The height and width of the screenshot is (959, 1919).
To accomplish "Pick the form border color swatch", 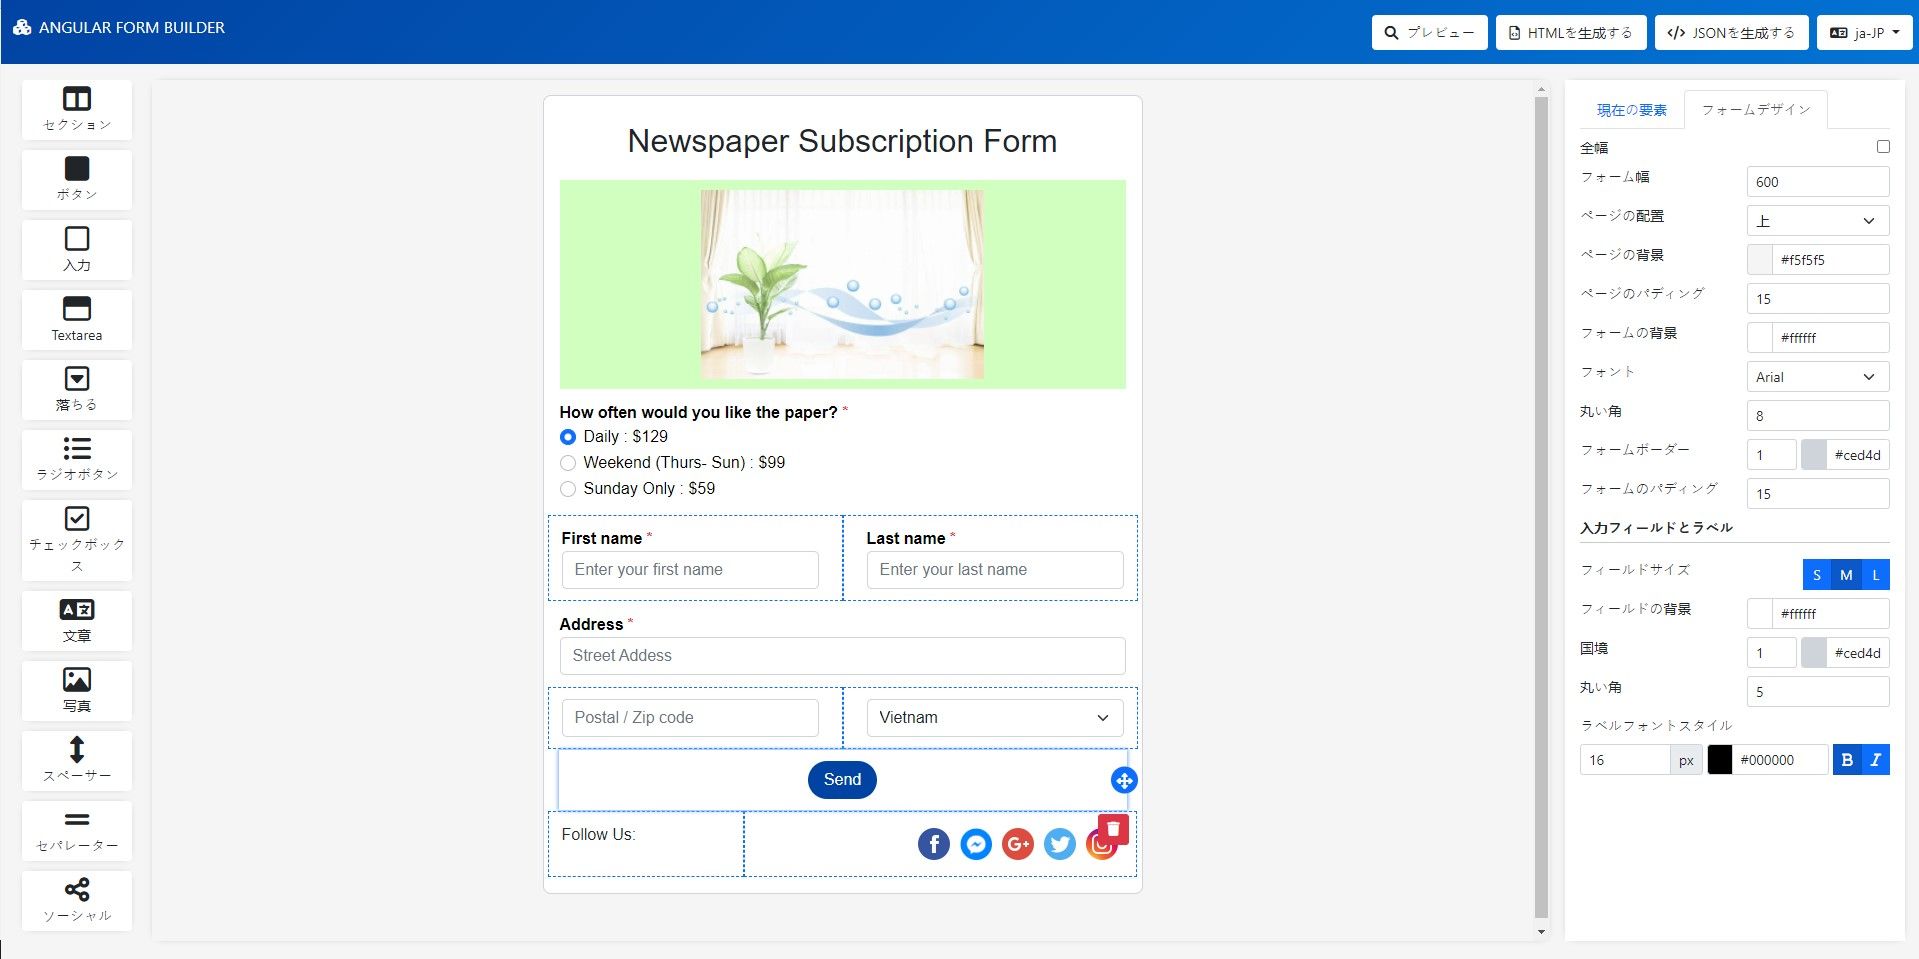I will pyautogui.click(x=1814, y=455).
